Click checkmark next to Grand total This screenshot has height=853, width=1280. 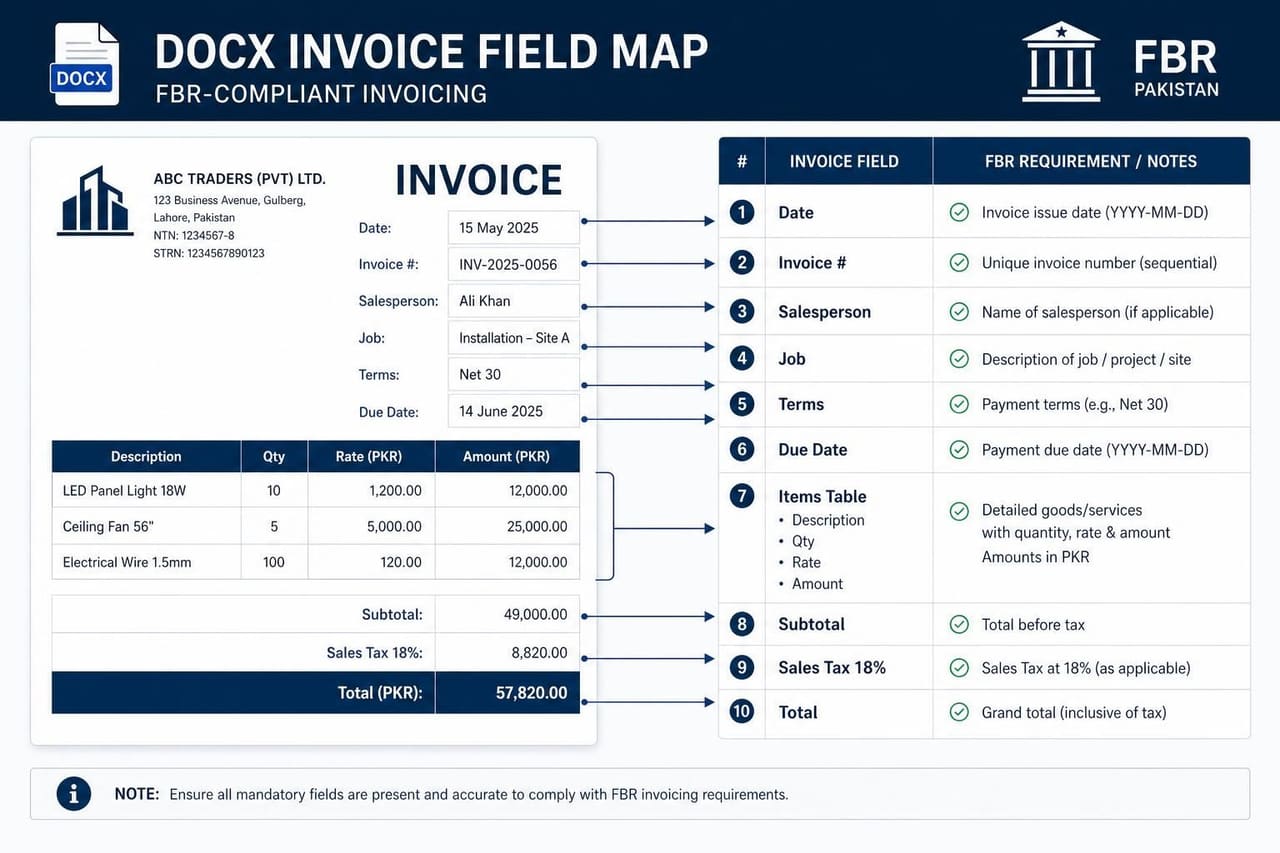(x=959, y=712)
